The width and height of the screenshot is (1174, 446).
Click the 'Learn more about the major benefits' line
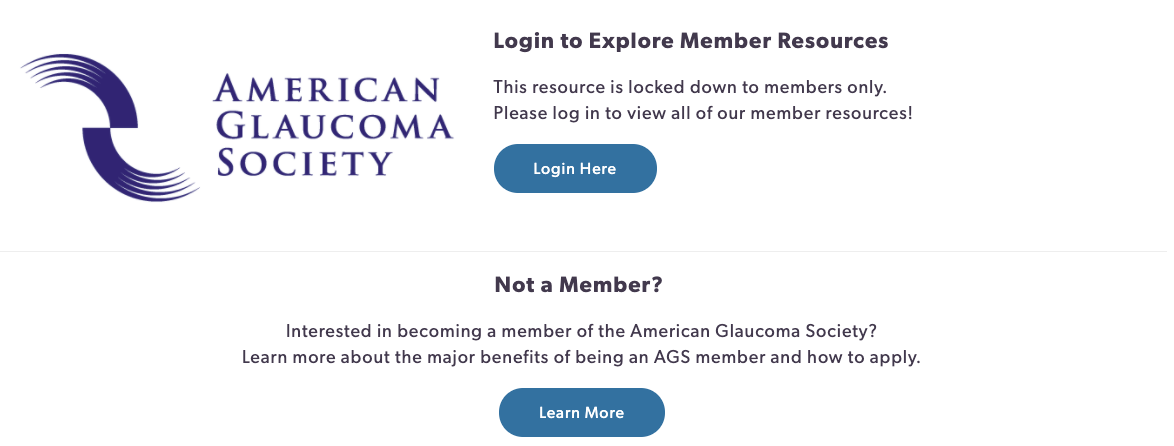tap(581, 357)
